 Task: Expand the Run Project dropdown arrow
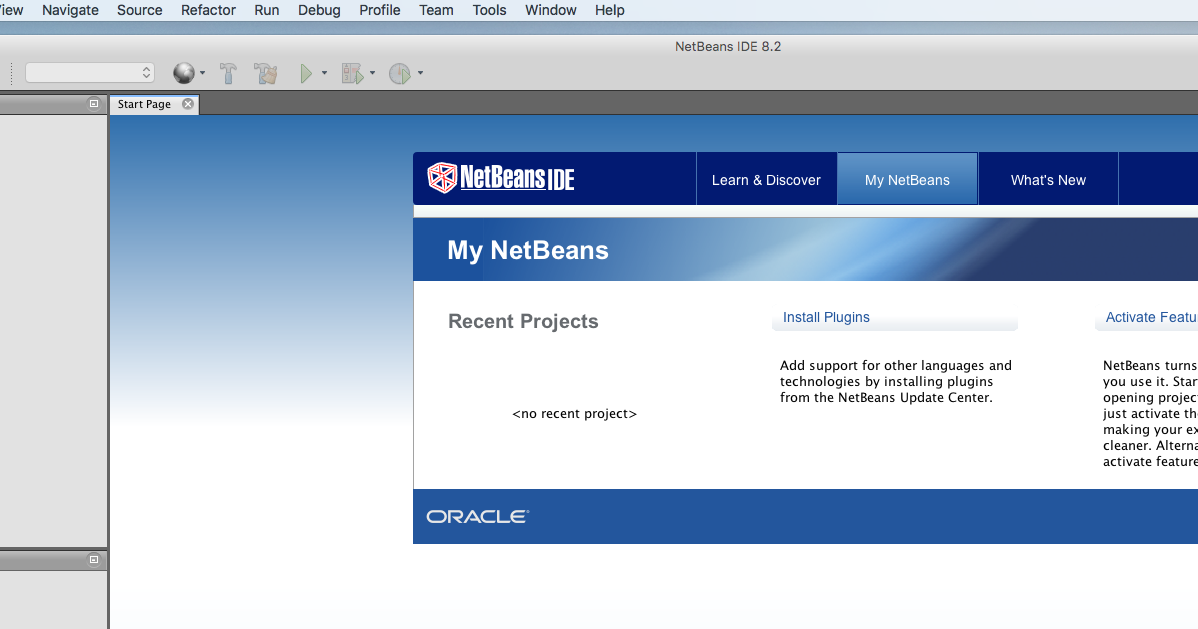coord(324,73)
